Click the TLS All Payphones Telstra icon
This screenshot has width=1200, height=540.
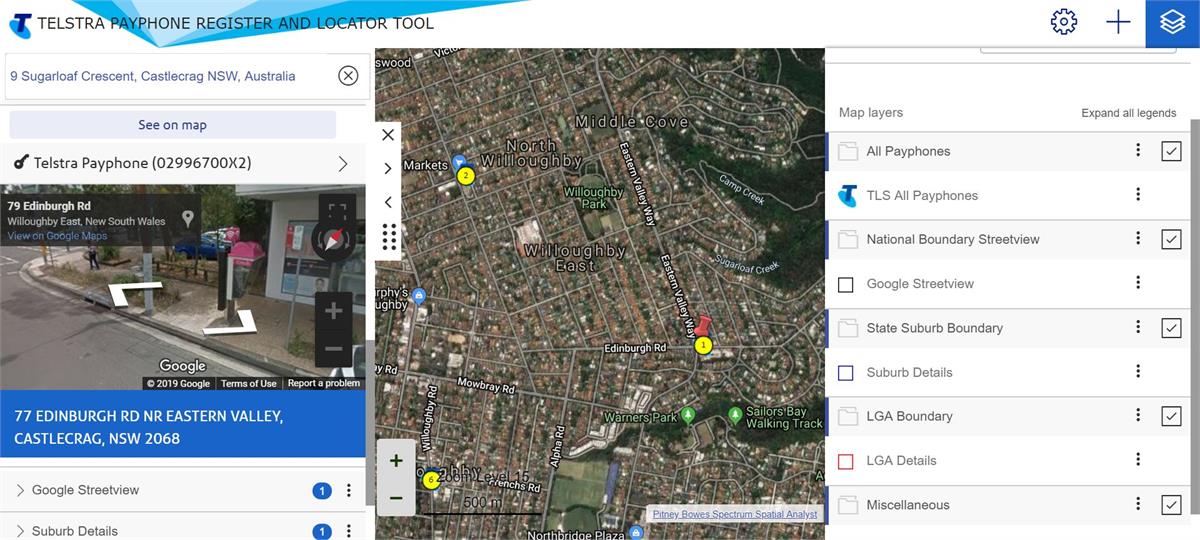[x=848, y=196]
